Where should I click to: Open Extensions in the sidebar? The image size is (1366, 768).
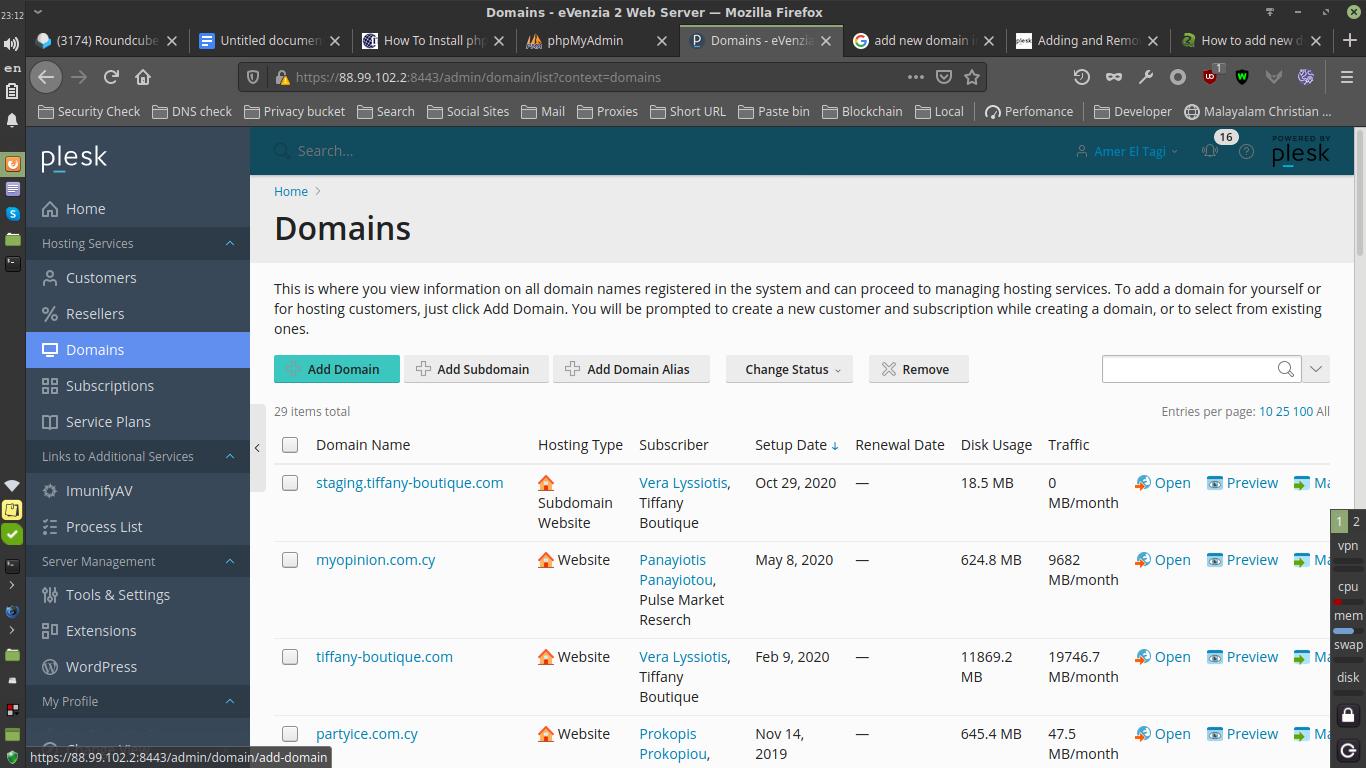coord(138,631)
